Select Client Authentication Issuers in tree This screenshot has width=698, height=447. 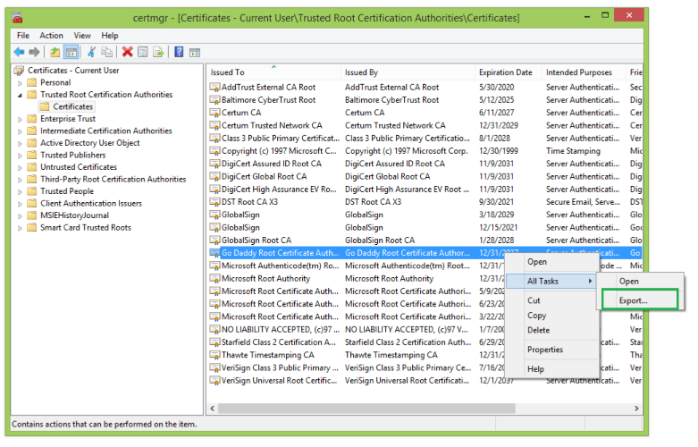[x=91, y=203]
